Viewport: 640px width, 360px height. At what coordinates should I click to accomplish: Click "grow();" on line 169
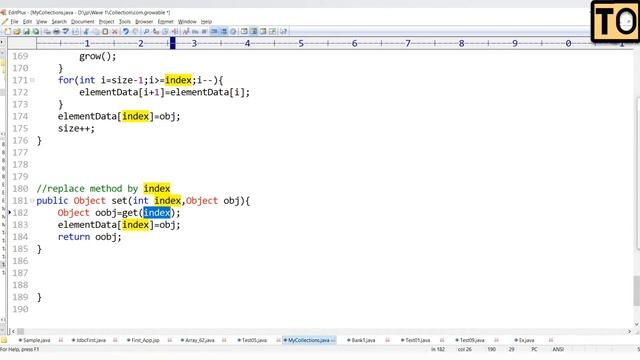98,56
